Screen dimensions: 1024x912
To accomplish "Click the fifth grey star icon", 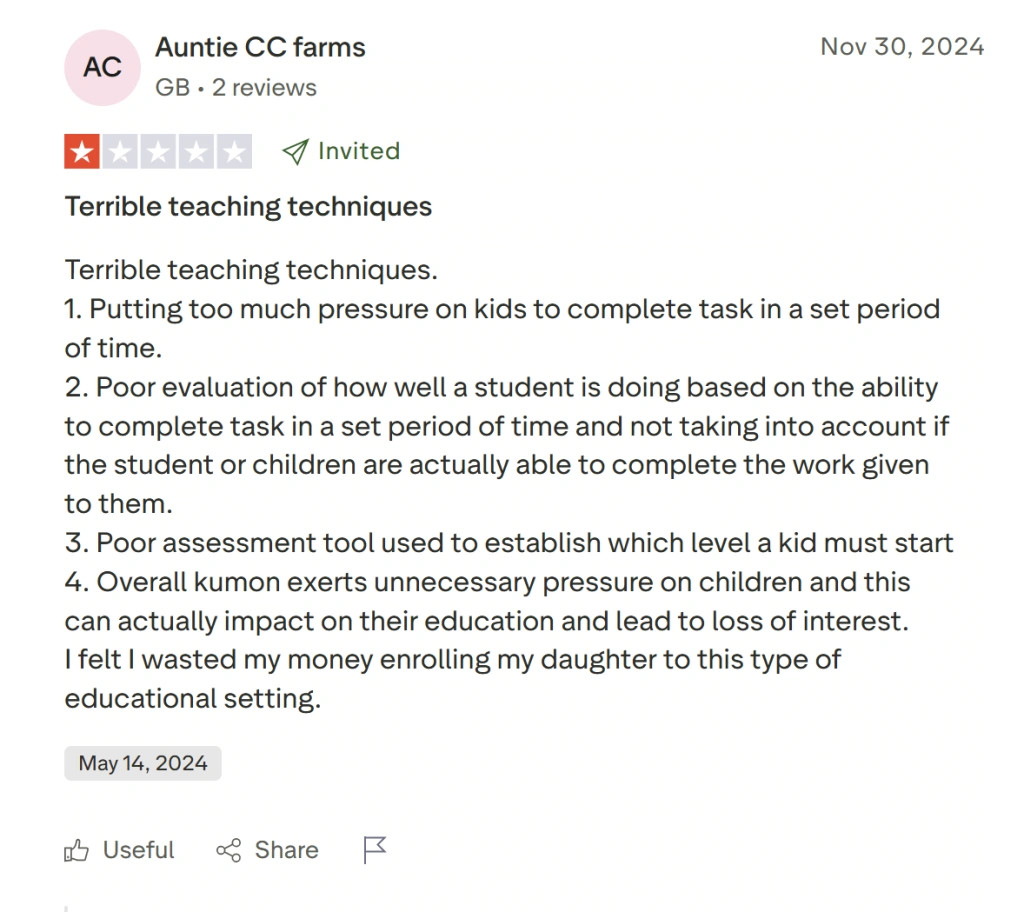I will pyautogui.click(x=233, y=151).
